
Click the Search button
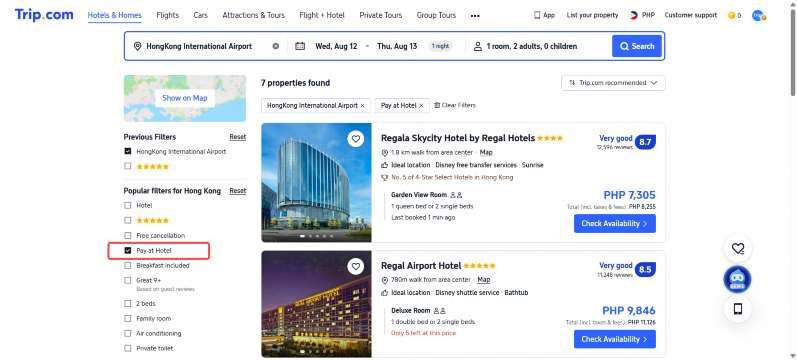coord(637,46)
